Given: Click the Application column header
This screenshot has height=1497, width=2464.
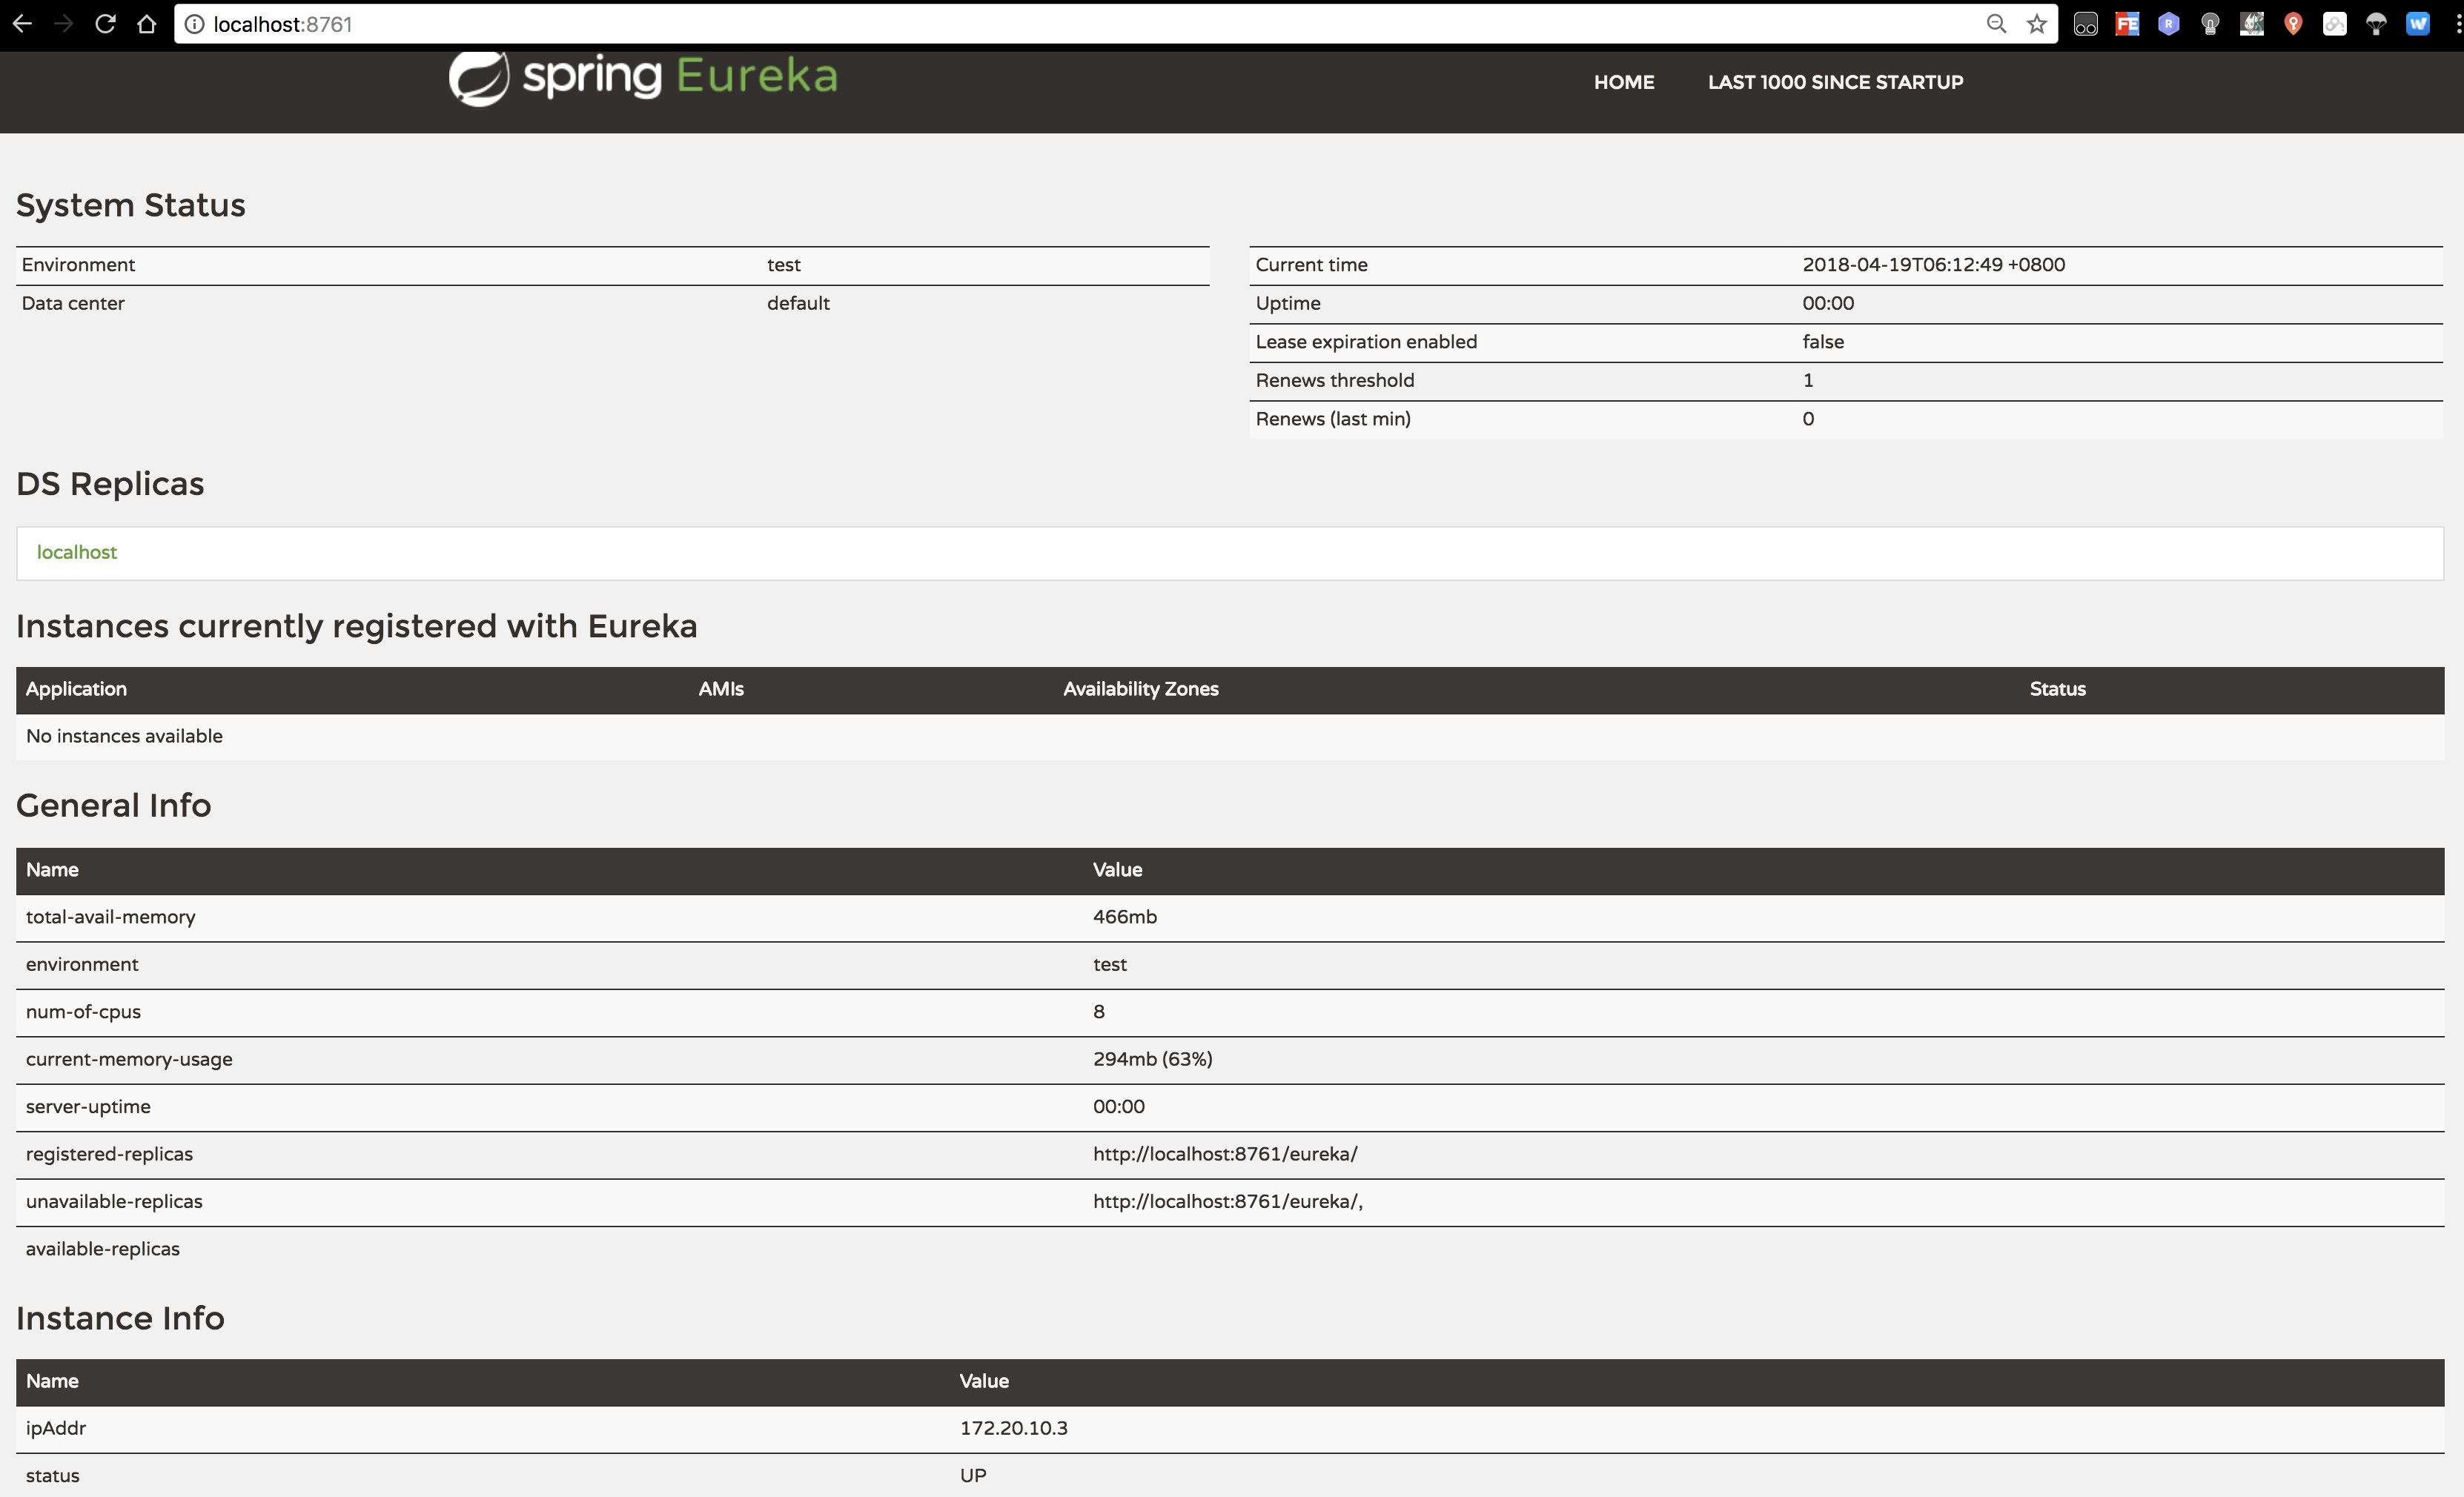Looking at the screenshot, I should tap(76, 689).
